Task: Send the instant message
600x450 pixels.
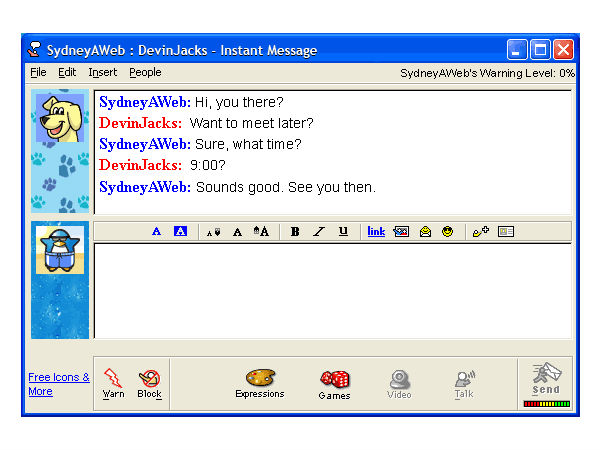Action: point(546,378)
